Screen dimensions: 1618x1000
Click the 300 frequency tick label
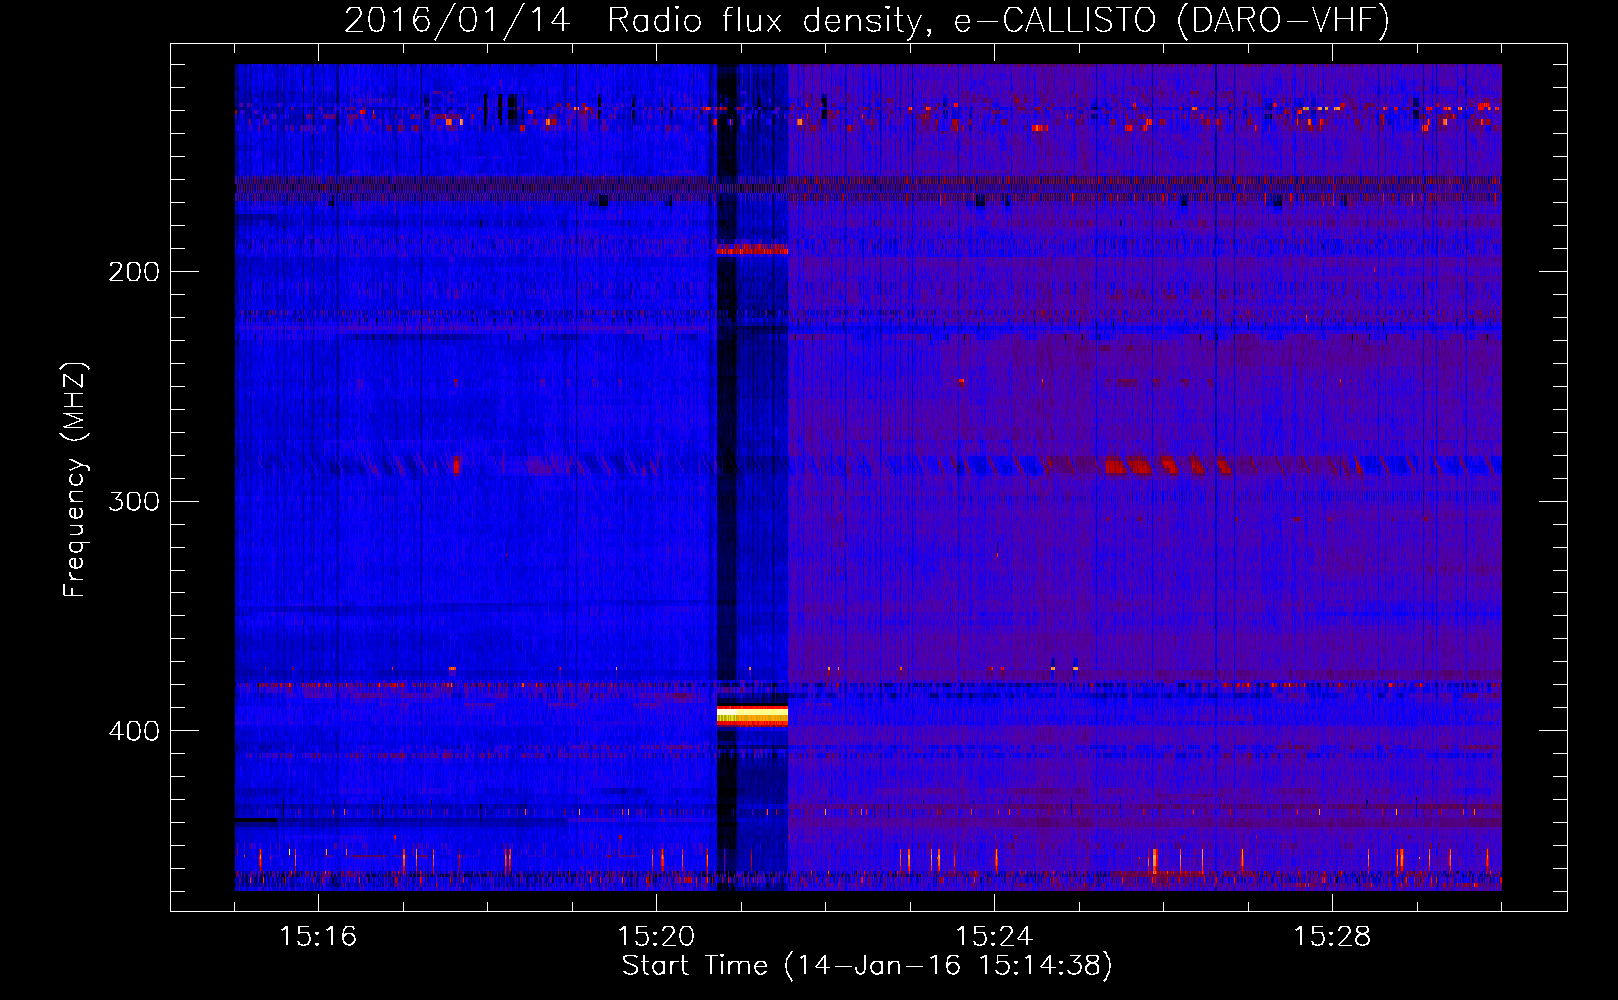click(134, 502)
